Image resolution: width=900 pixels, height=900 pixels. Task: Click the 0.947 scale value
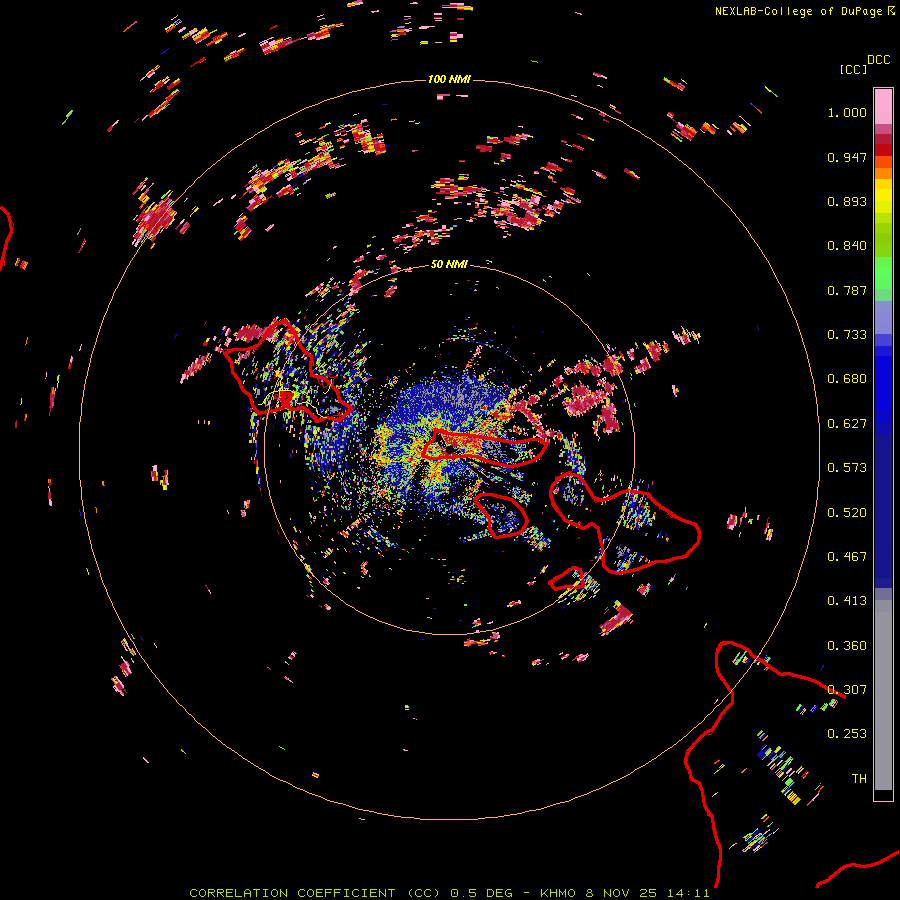click(x=847, y=157)
